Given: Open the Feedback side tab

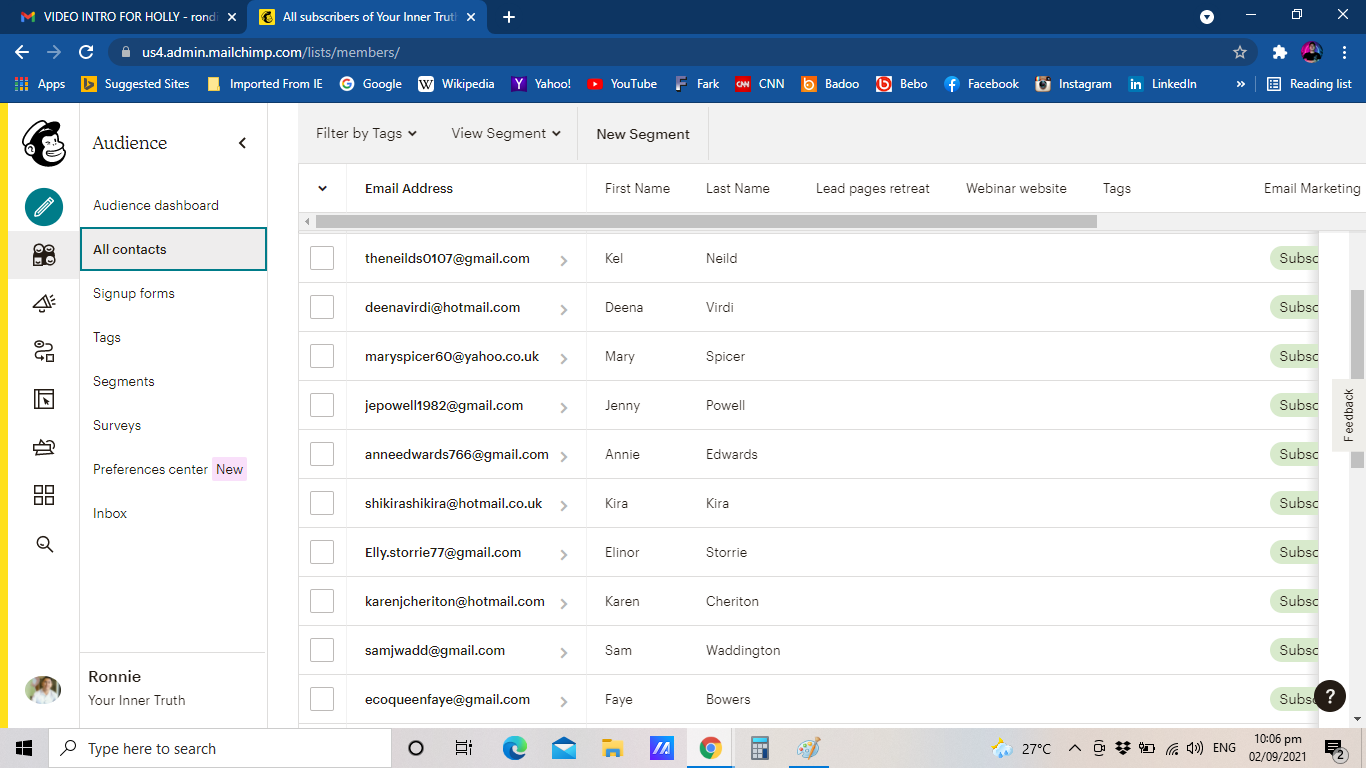Looking at the screenshot, I should [x=1348, y=415].
